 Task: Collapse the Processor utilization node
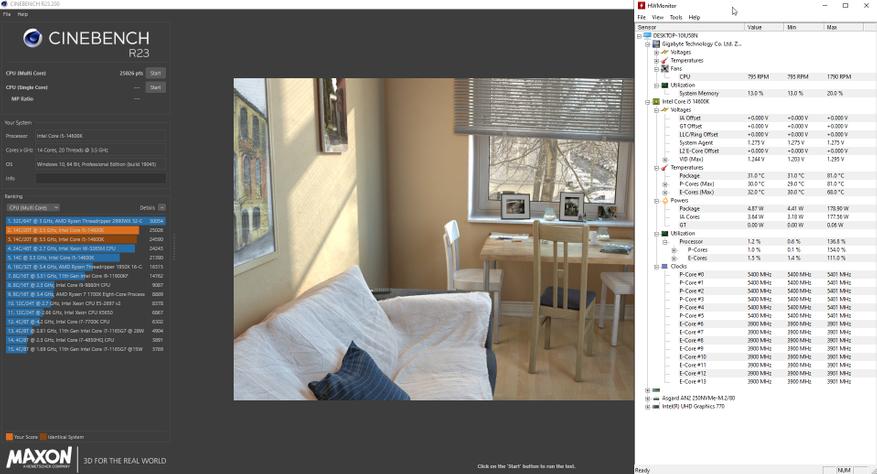click(x=665, y=242)
